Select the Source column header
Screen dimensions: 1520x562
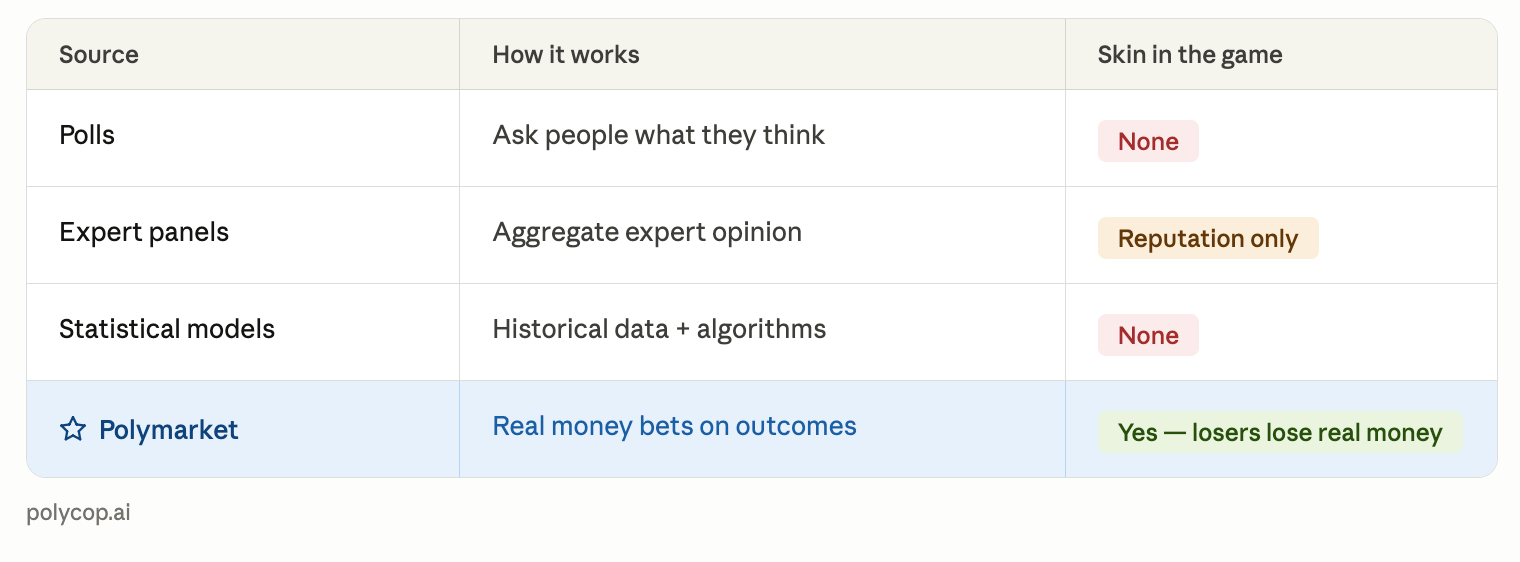[x=99, y=54]
